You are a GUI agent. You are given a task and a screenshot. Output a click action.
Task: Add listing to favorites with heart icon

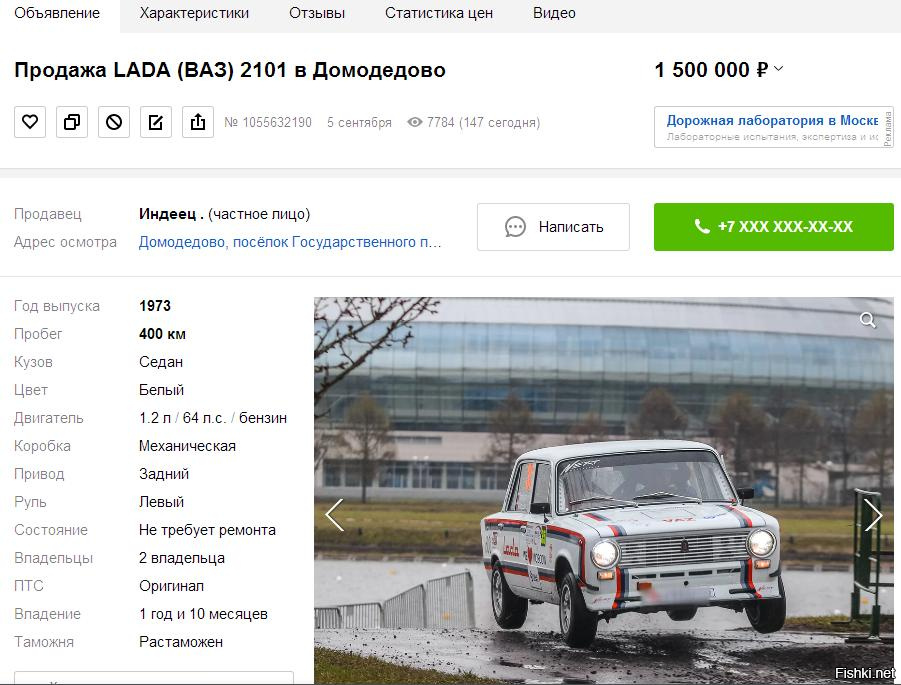tap(30, 122)
